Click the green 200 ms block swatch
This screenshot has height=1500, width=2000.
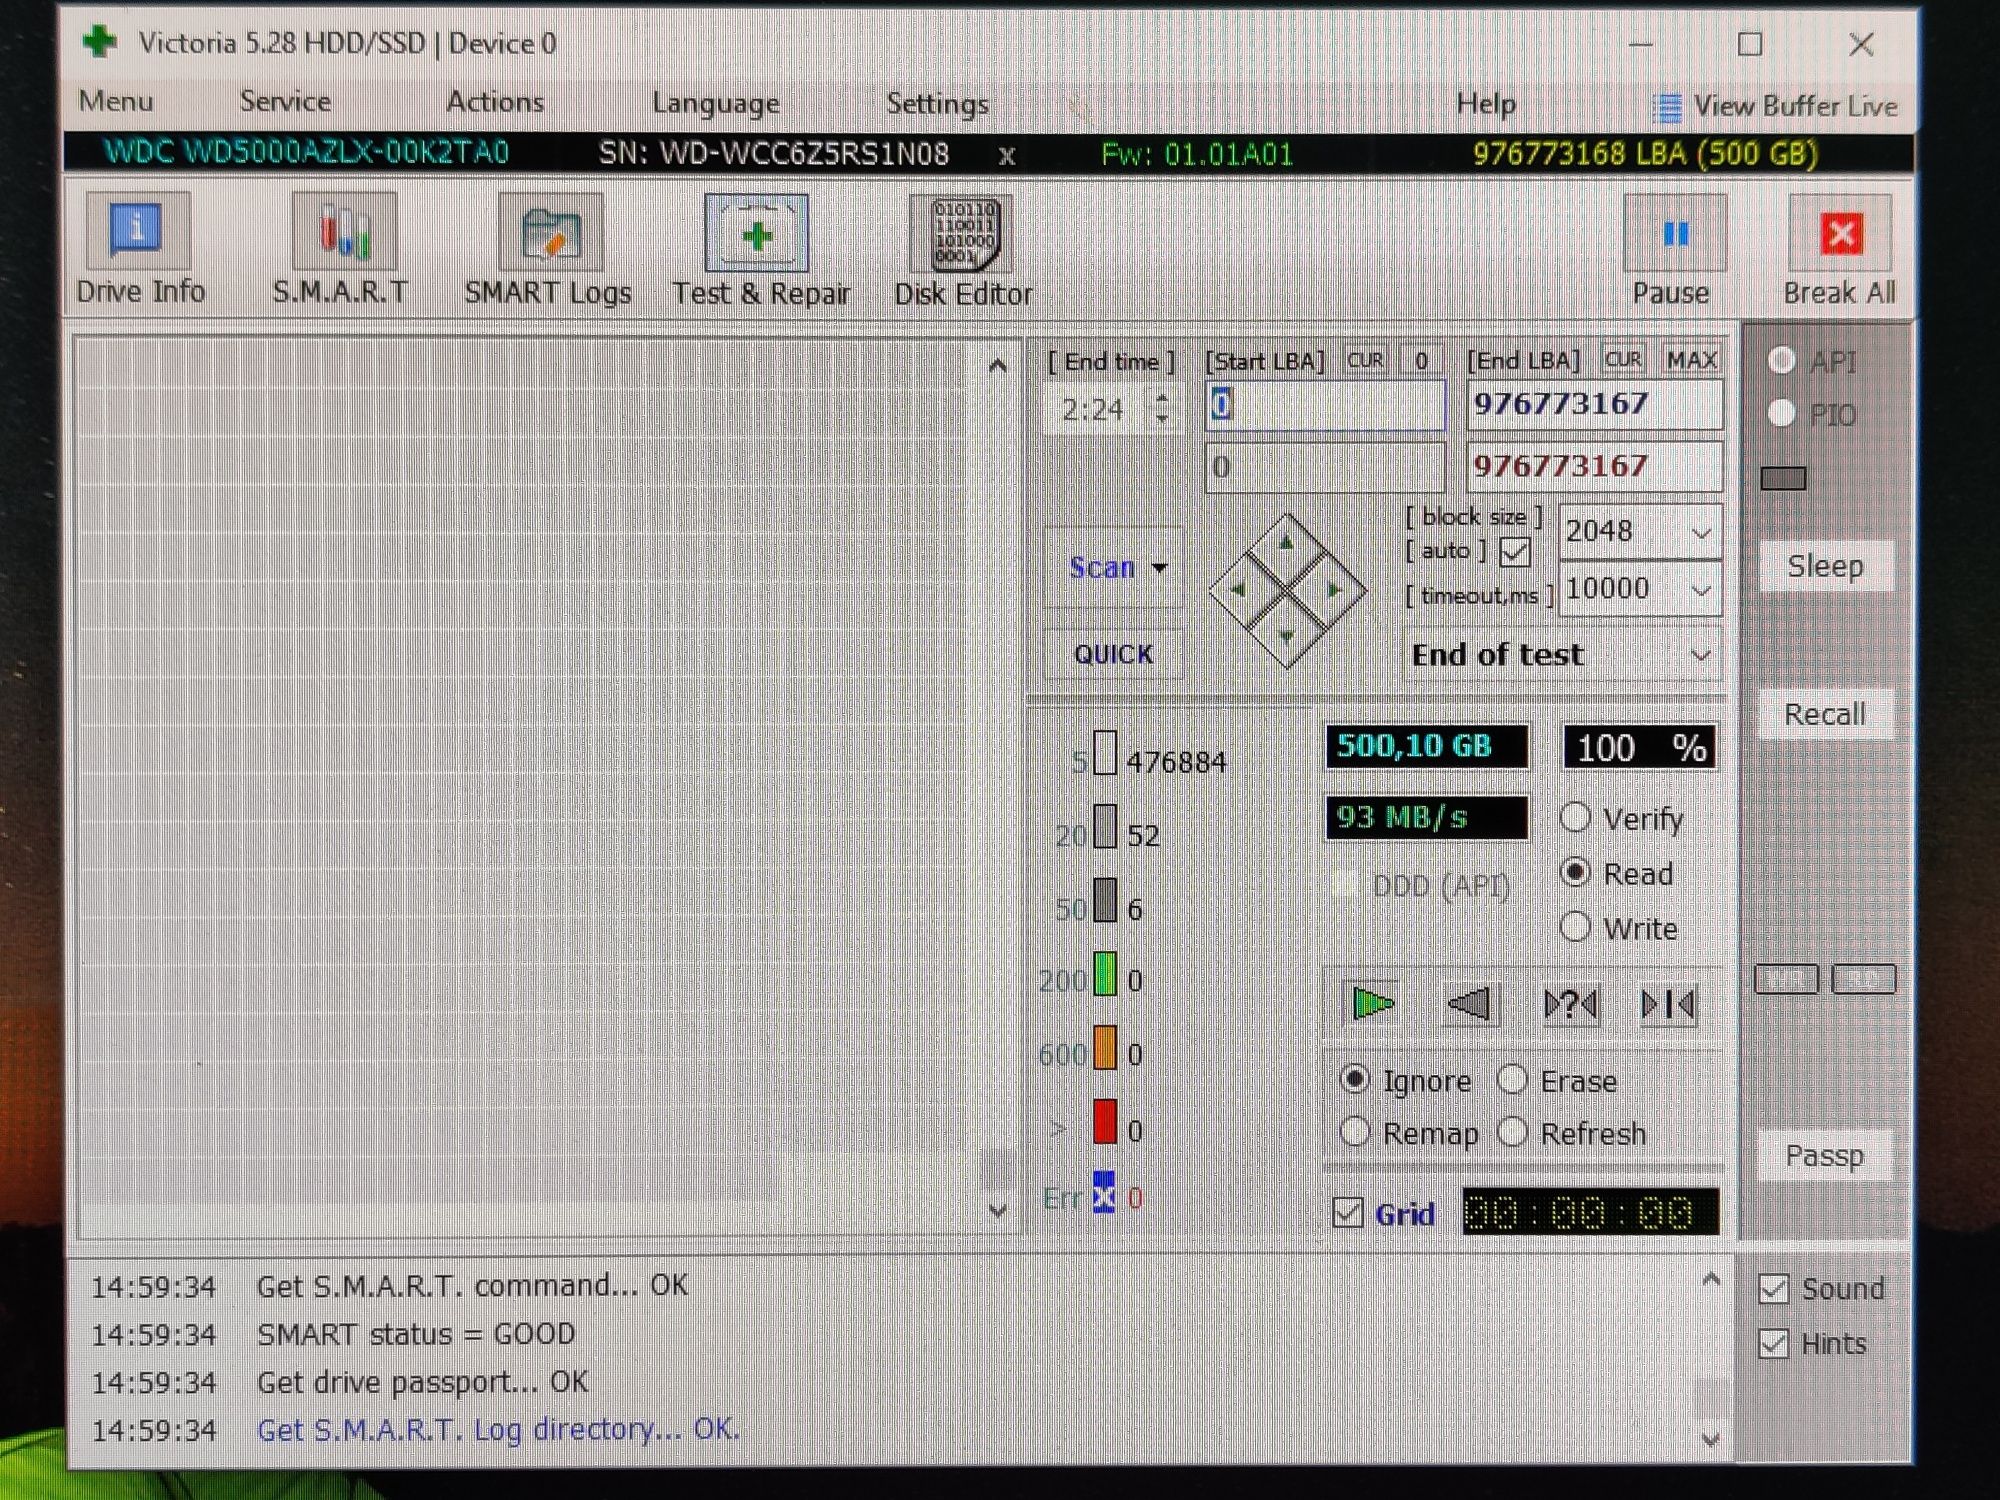[x=1105, y=975]
